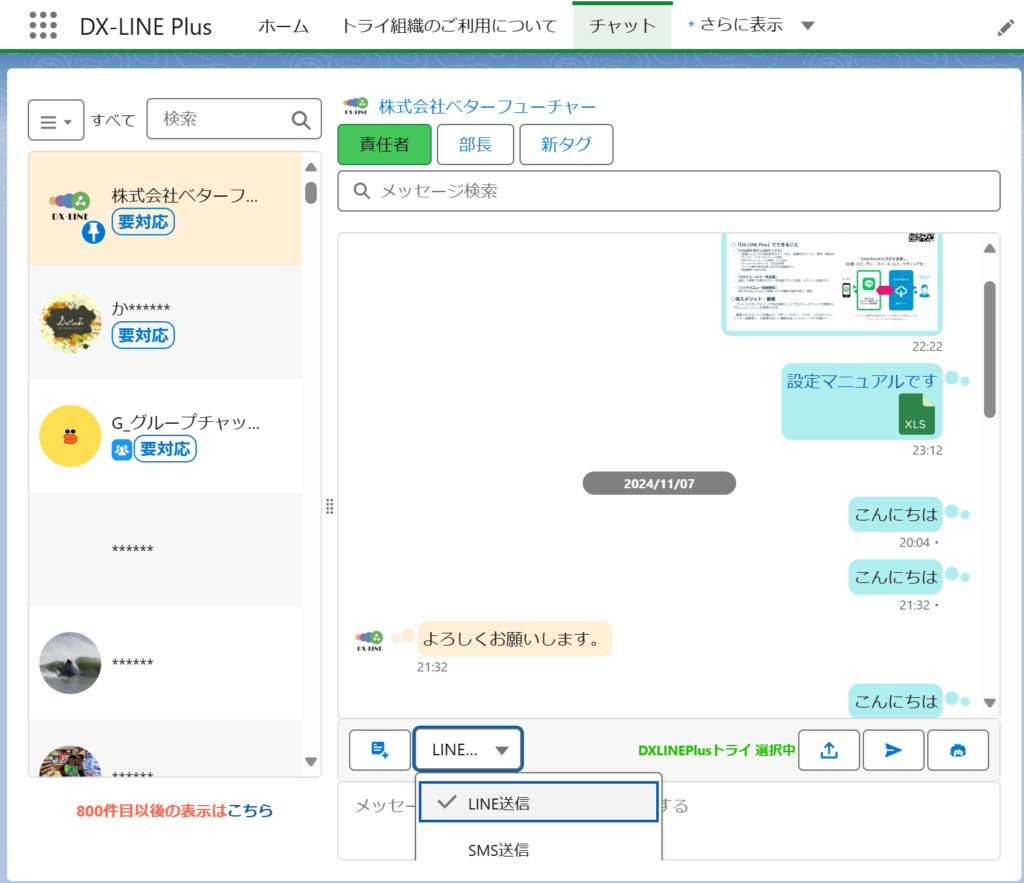Toggle the 部長 tag

click(x=475, y=144)
